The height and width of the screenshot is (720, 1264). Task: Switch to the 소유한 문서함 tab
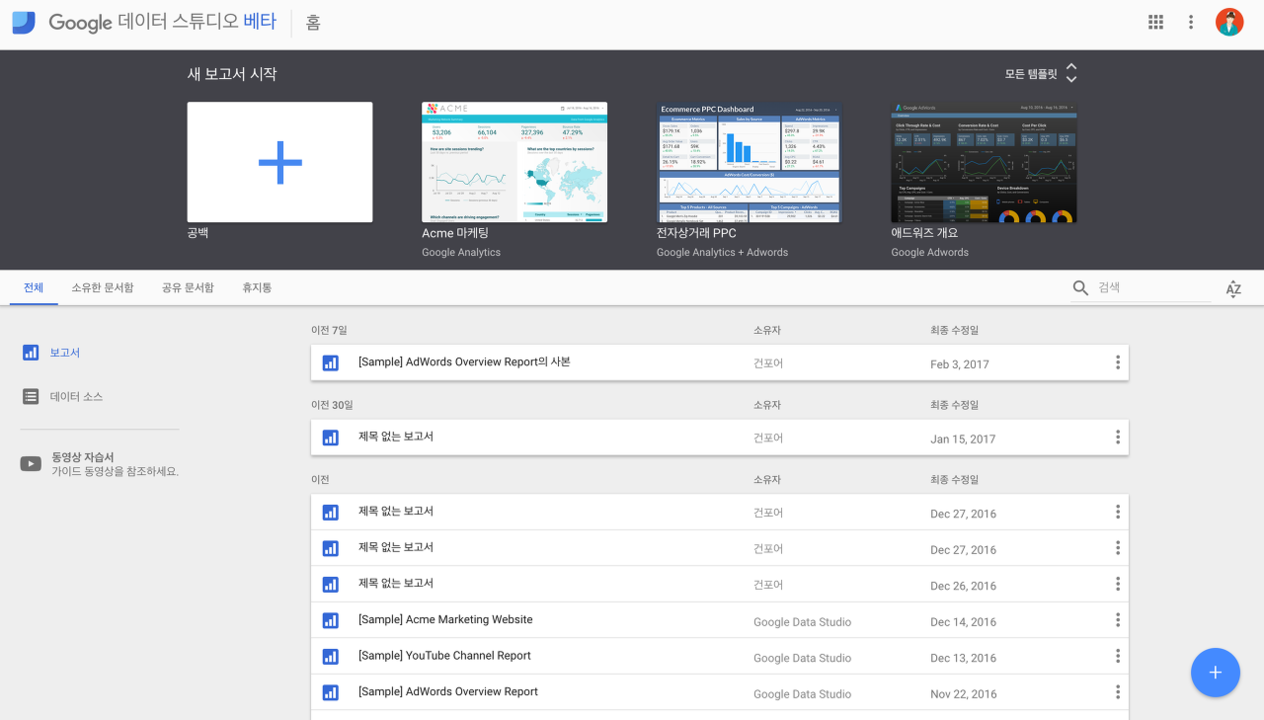102,288
